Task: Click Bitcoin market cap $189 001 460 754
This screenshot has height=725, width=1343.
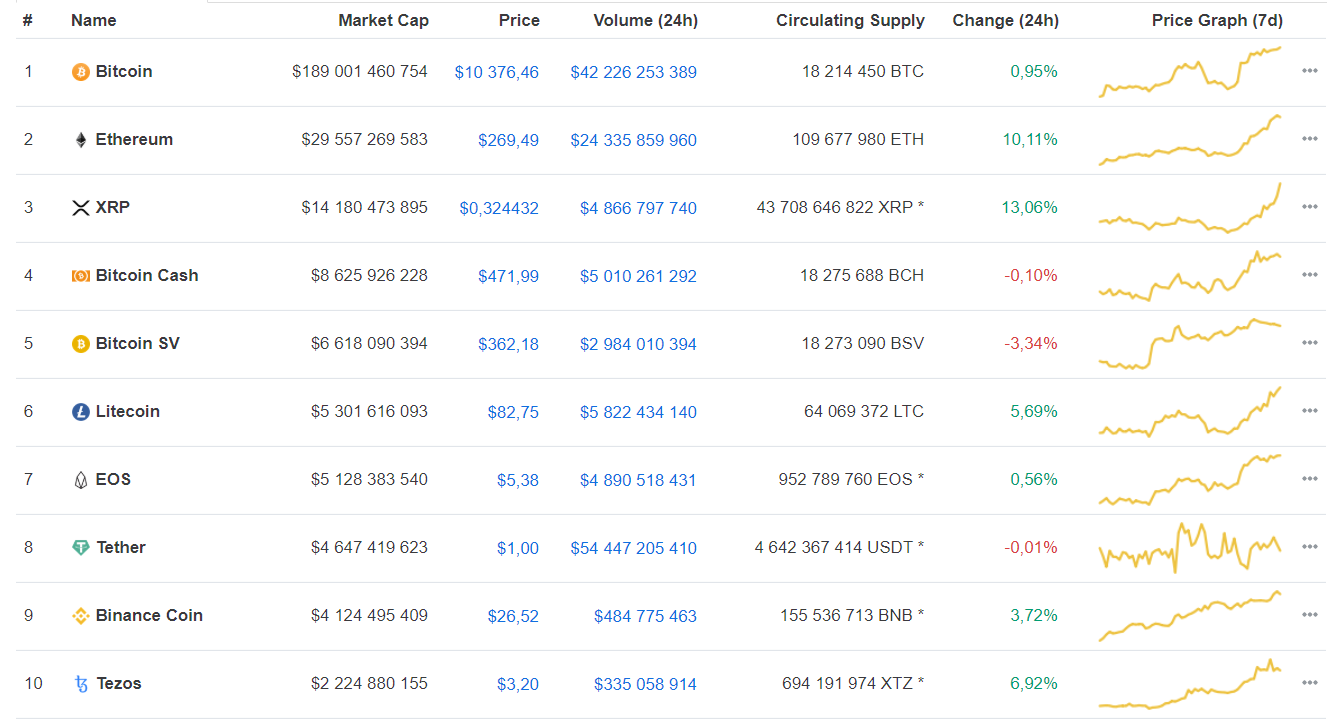Action: (360, 72)
